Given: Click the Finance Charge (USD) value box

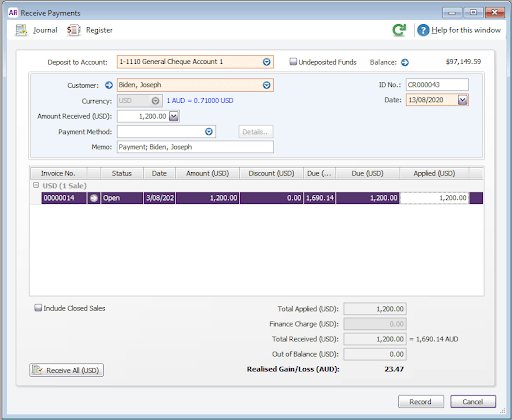Looking at the screenshot, I should [375, 324].
